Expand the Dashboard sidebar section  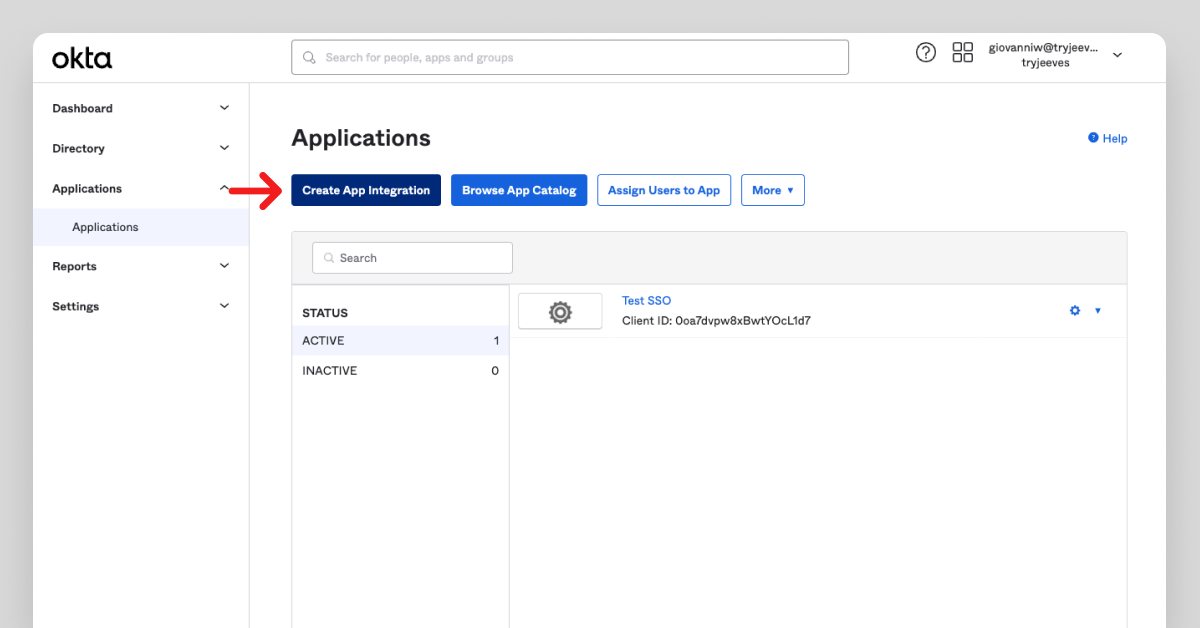pos(224,108)
